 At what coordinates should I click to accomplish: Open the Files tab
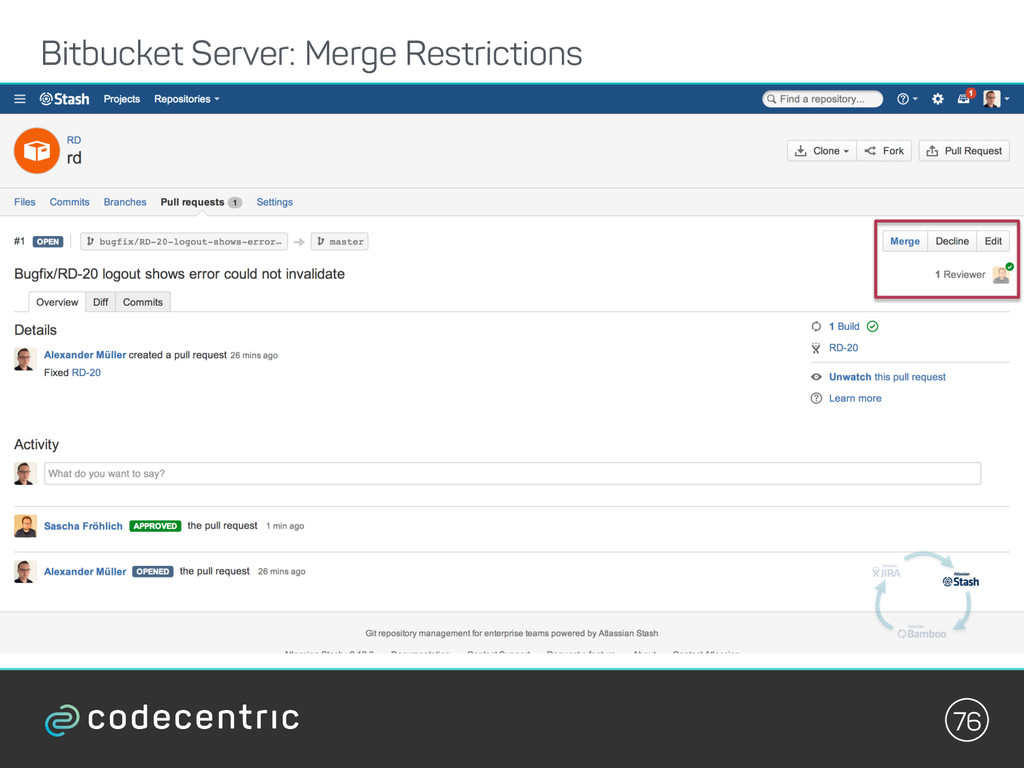[25, 202]
